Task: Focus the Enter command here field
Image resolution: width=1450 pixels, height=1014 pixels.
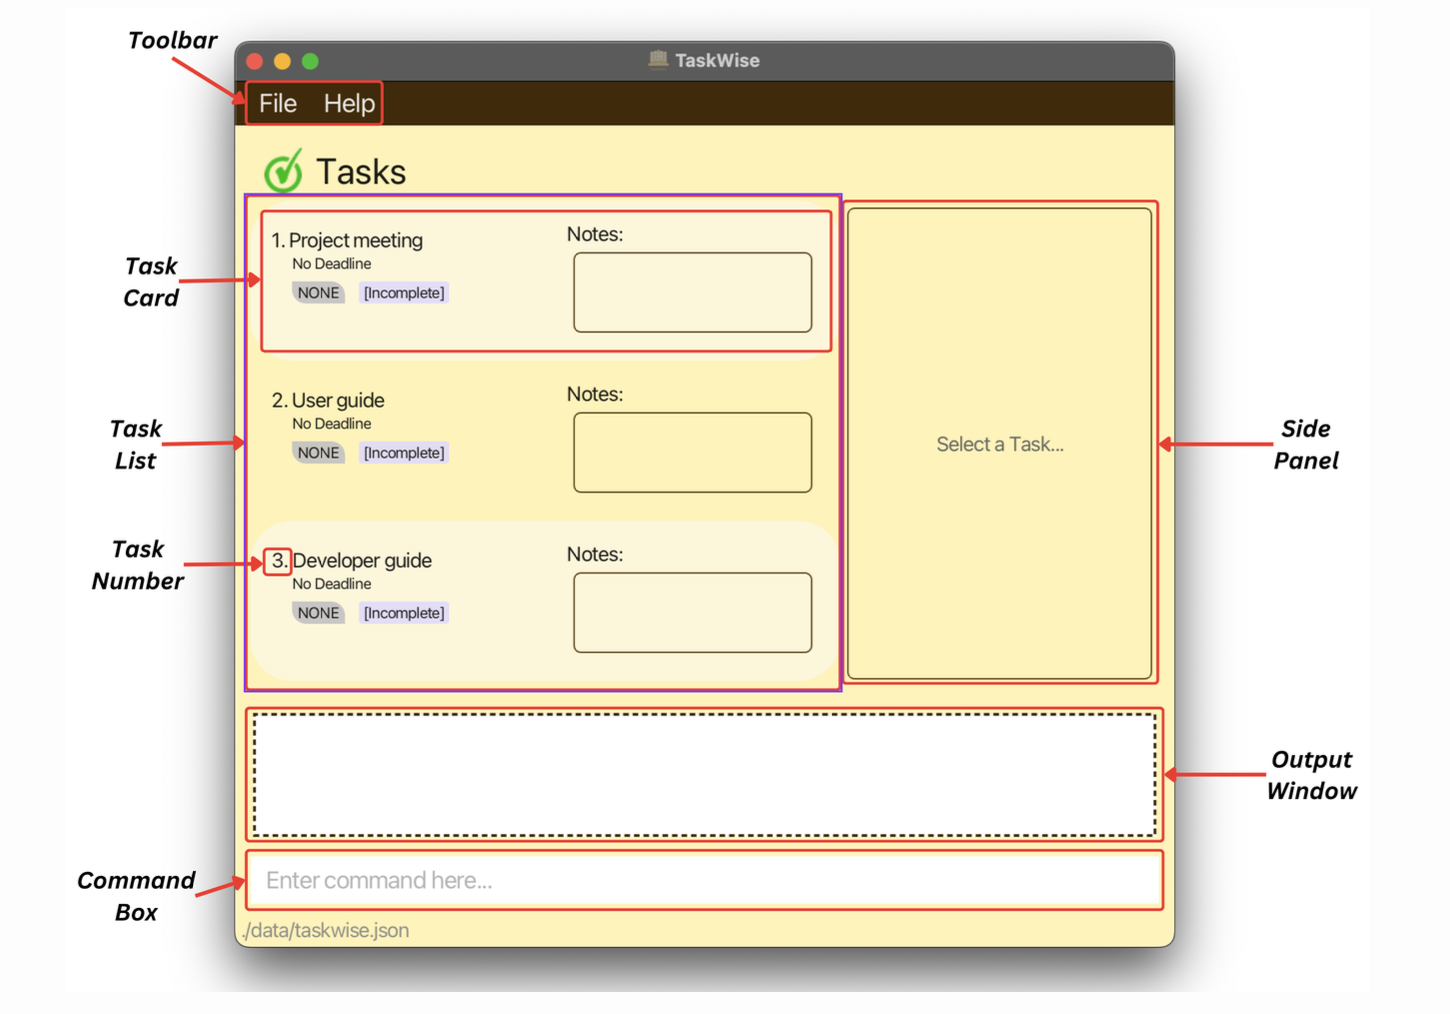Action: (705, 880)
